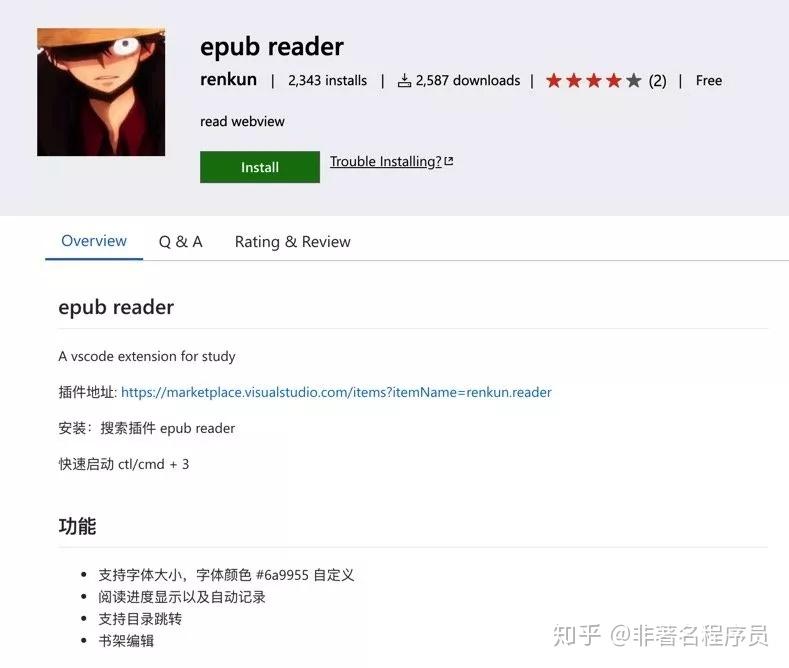
Task: Click the extension's avatar logo image
Action: 101,92
